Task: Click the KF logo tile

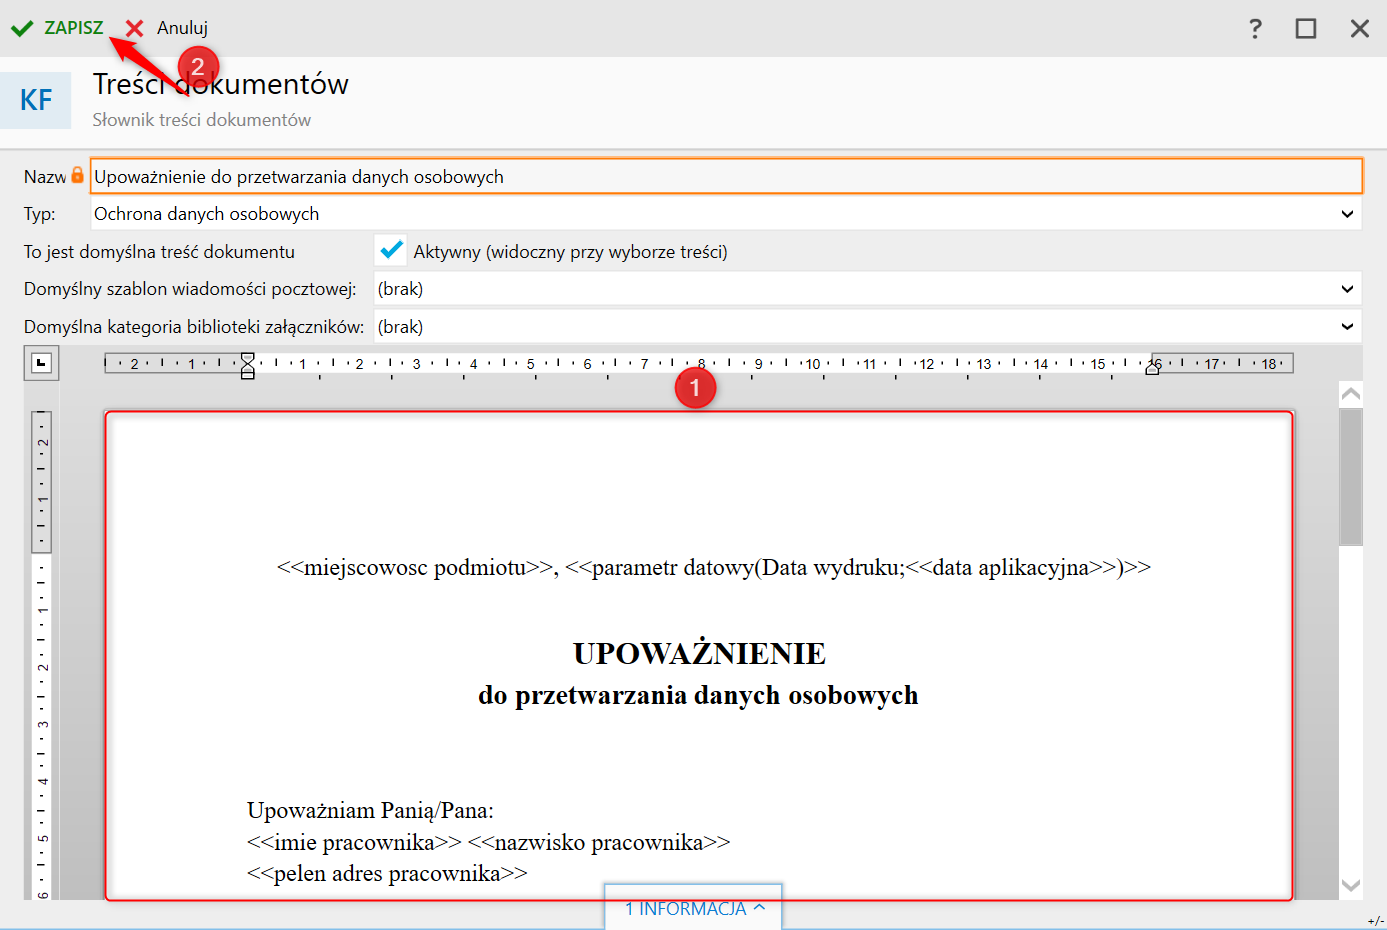Action: tap(36, 100)
